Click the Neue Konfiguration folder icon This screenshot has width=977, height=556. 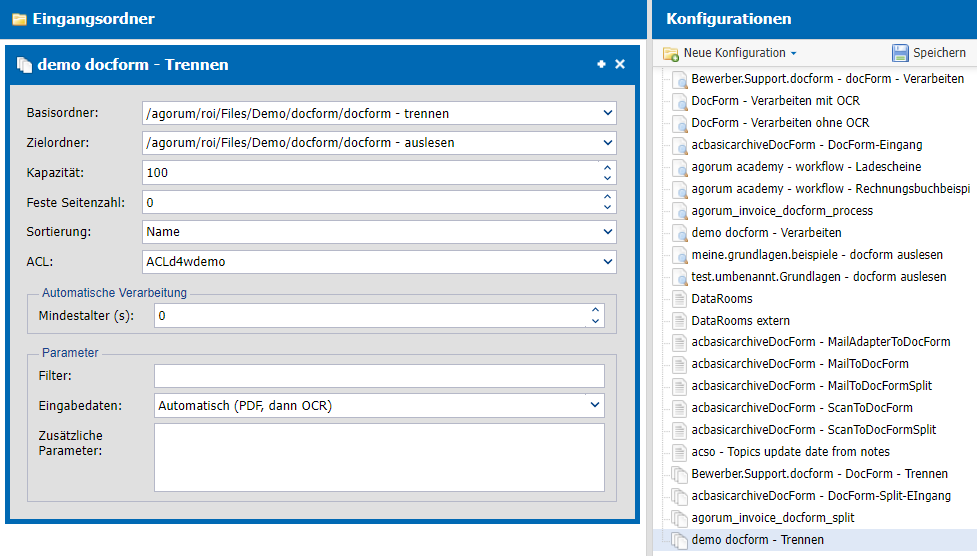click(671, 54)
